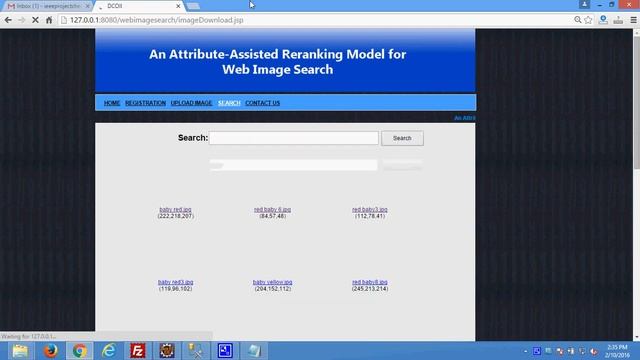This screenshot has height=360, width=640.
Task: Switch to the Gmail Inbox tab
Action: point(46,6)
